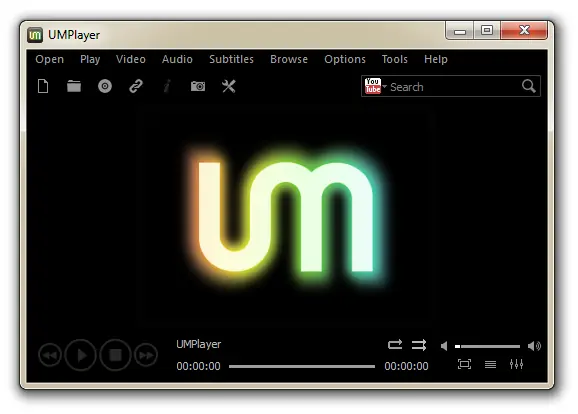Open directory with the folder icon

74,86
